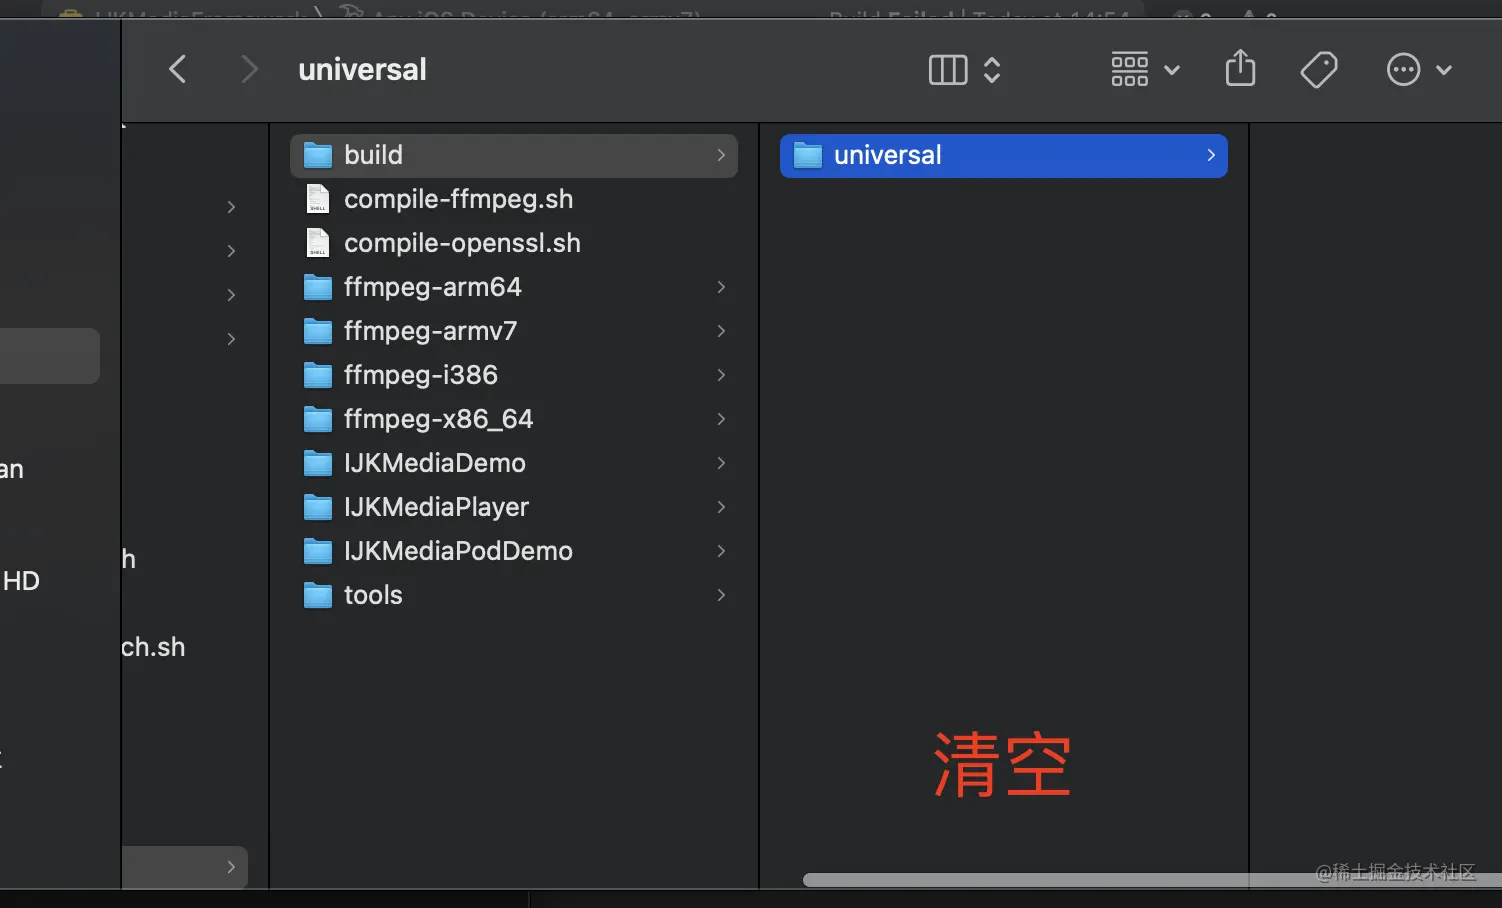Expand the build folder chevron
The image size is (1502, 908).
tap(721, 155)
